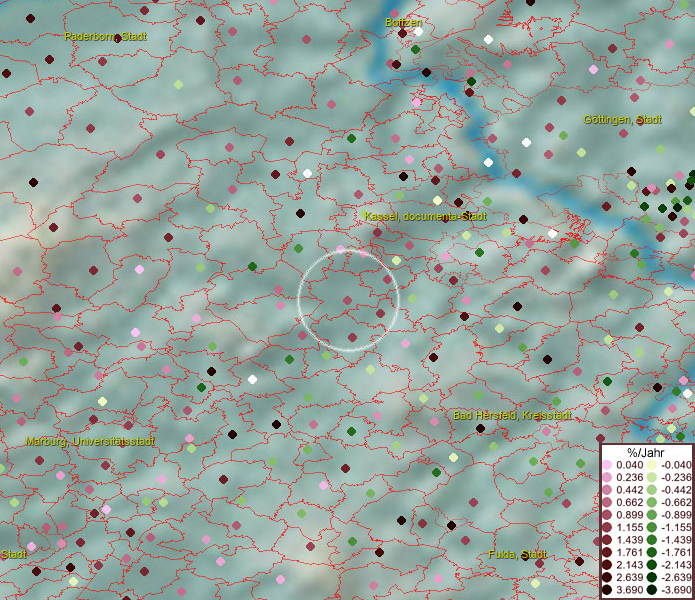Pick the light pink swatch beside 0.040
695x600 pixels.
pyautogui.click(x=607, y=465)
